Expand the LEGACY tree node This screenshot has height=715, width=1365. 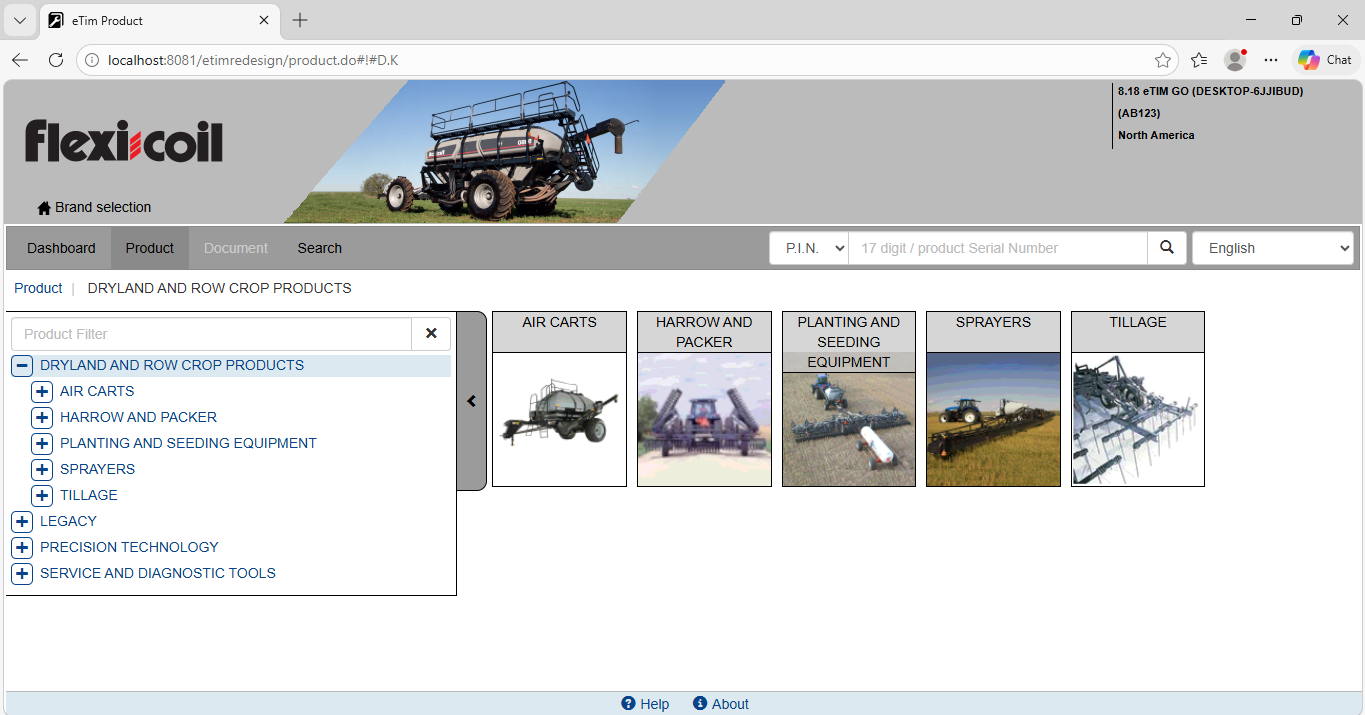coord(22,522)
